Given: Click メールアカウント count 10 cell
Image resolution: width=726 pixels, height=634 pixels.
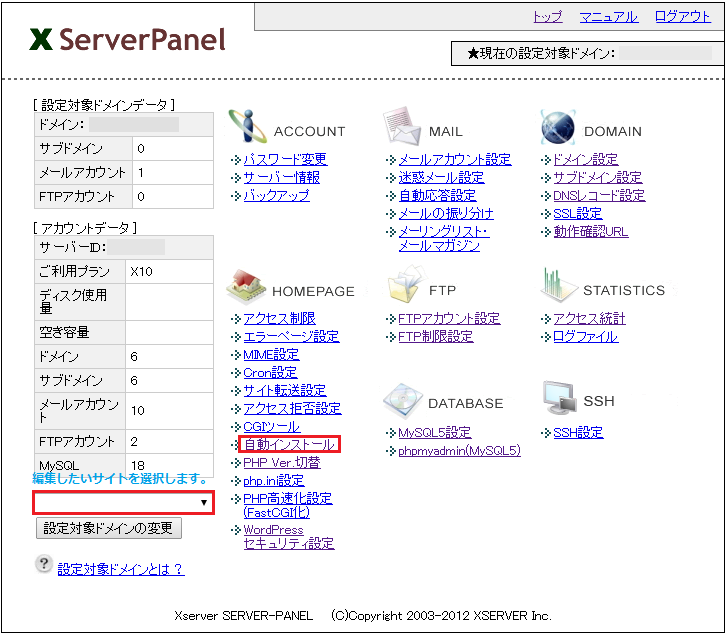Looking at the screenshot, I should 169,411.
